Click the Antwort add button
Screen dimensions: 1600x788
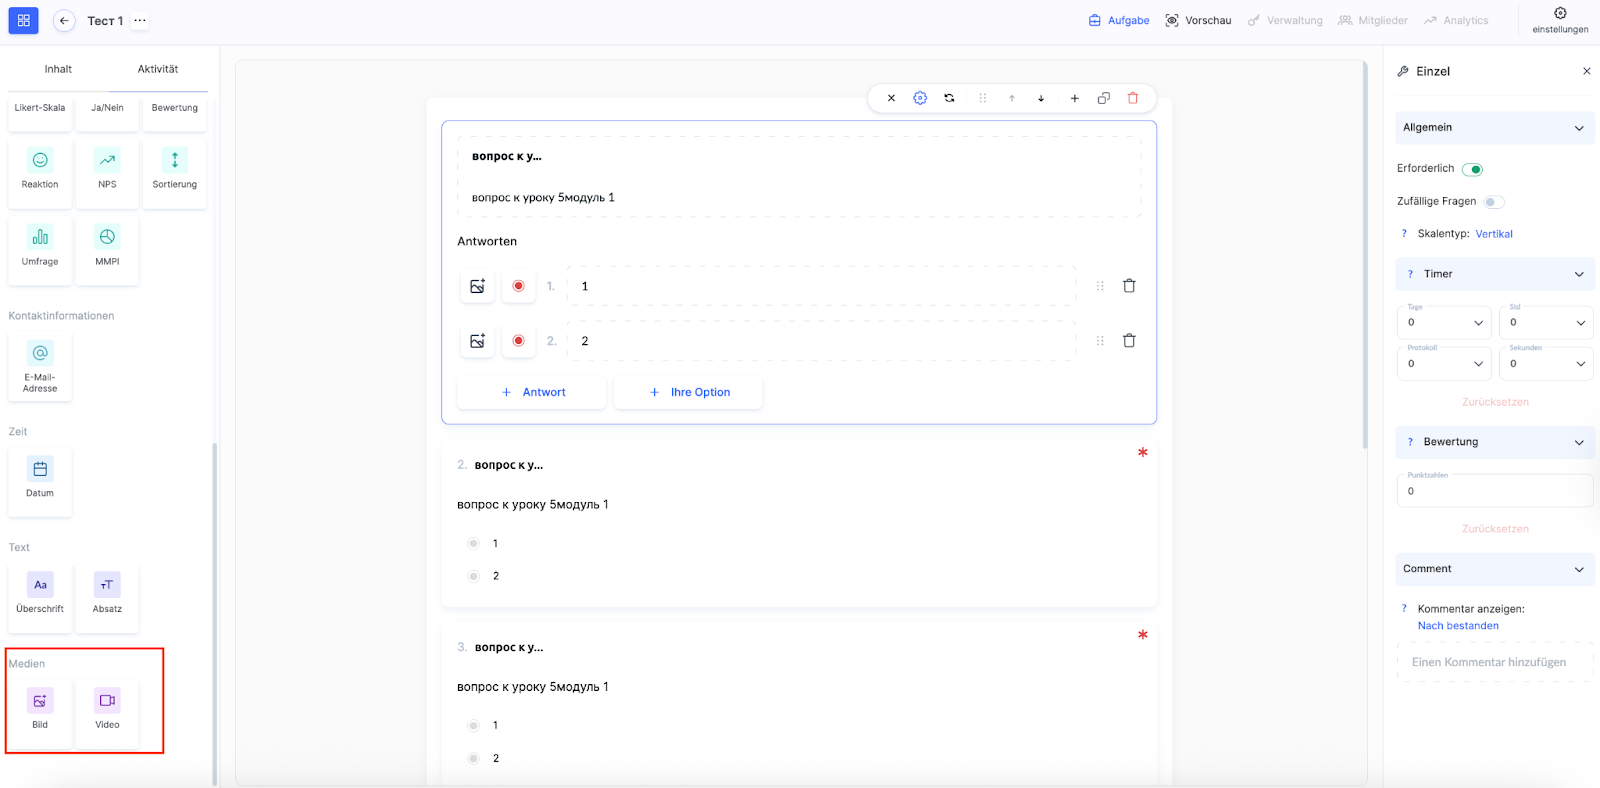[532, 392]
